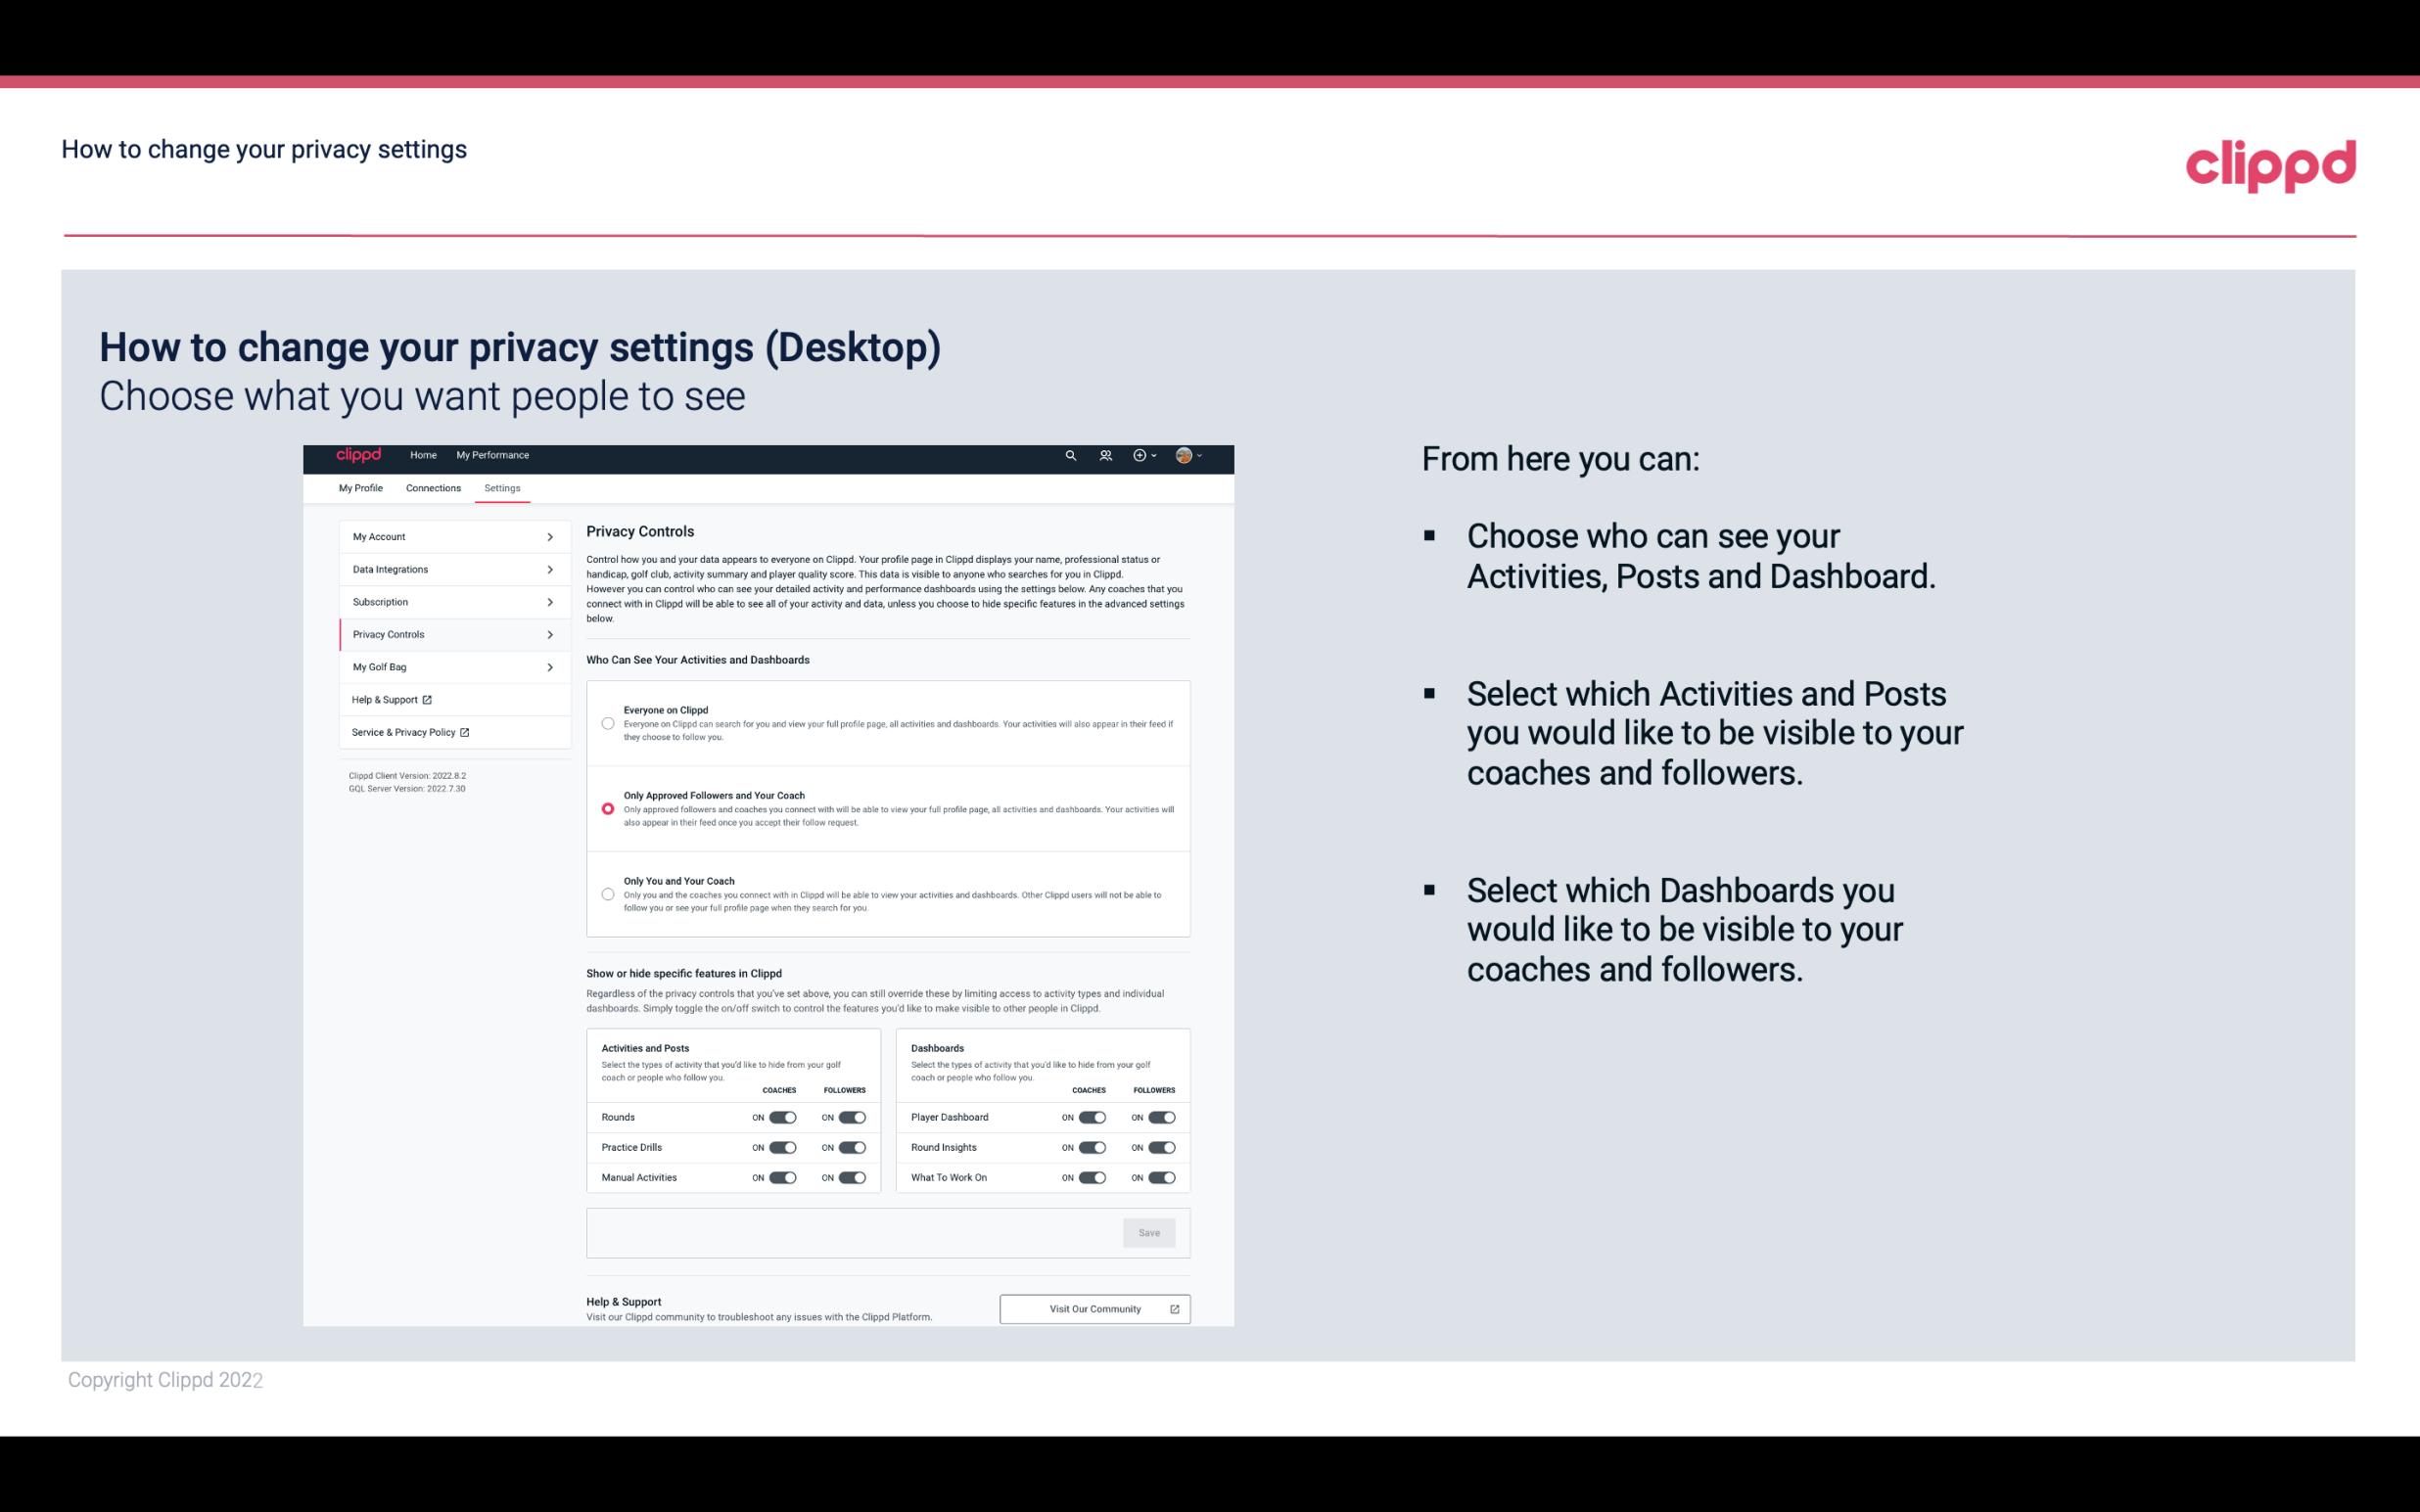Open the Settings tab in navigation
2420x1512 pixels.
click(x=500, y=487)
